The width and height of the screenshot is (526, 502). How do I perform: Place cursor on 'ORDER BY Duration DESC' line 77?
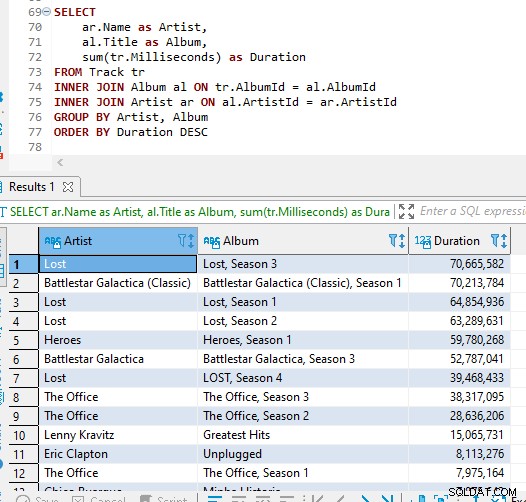coord(131,132)
